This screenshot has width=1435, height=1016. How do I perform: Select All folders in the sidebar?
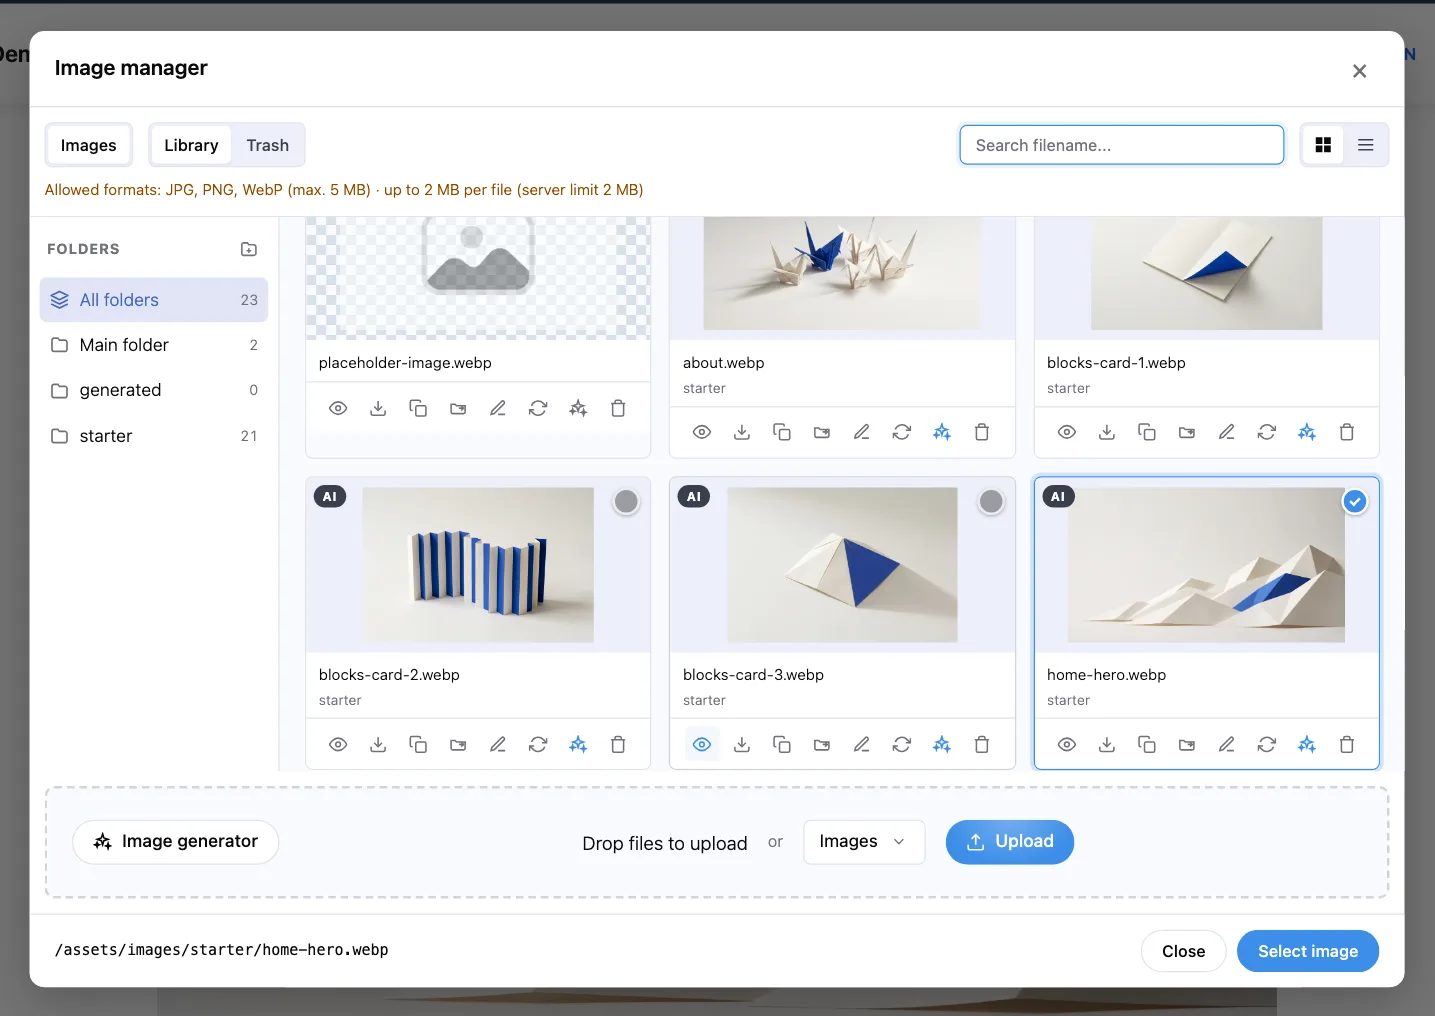154,300
